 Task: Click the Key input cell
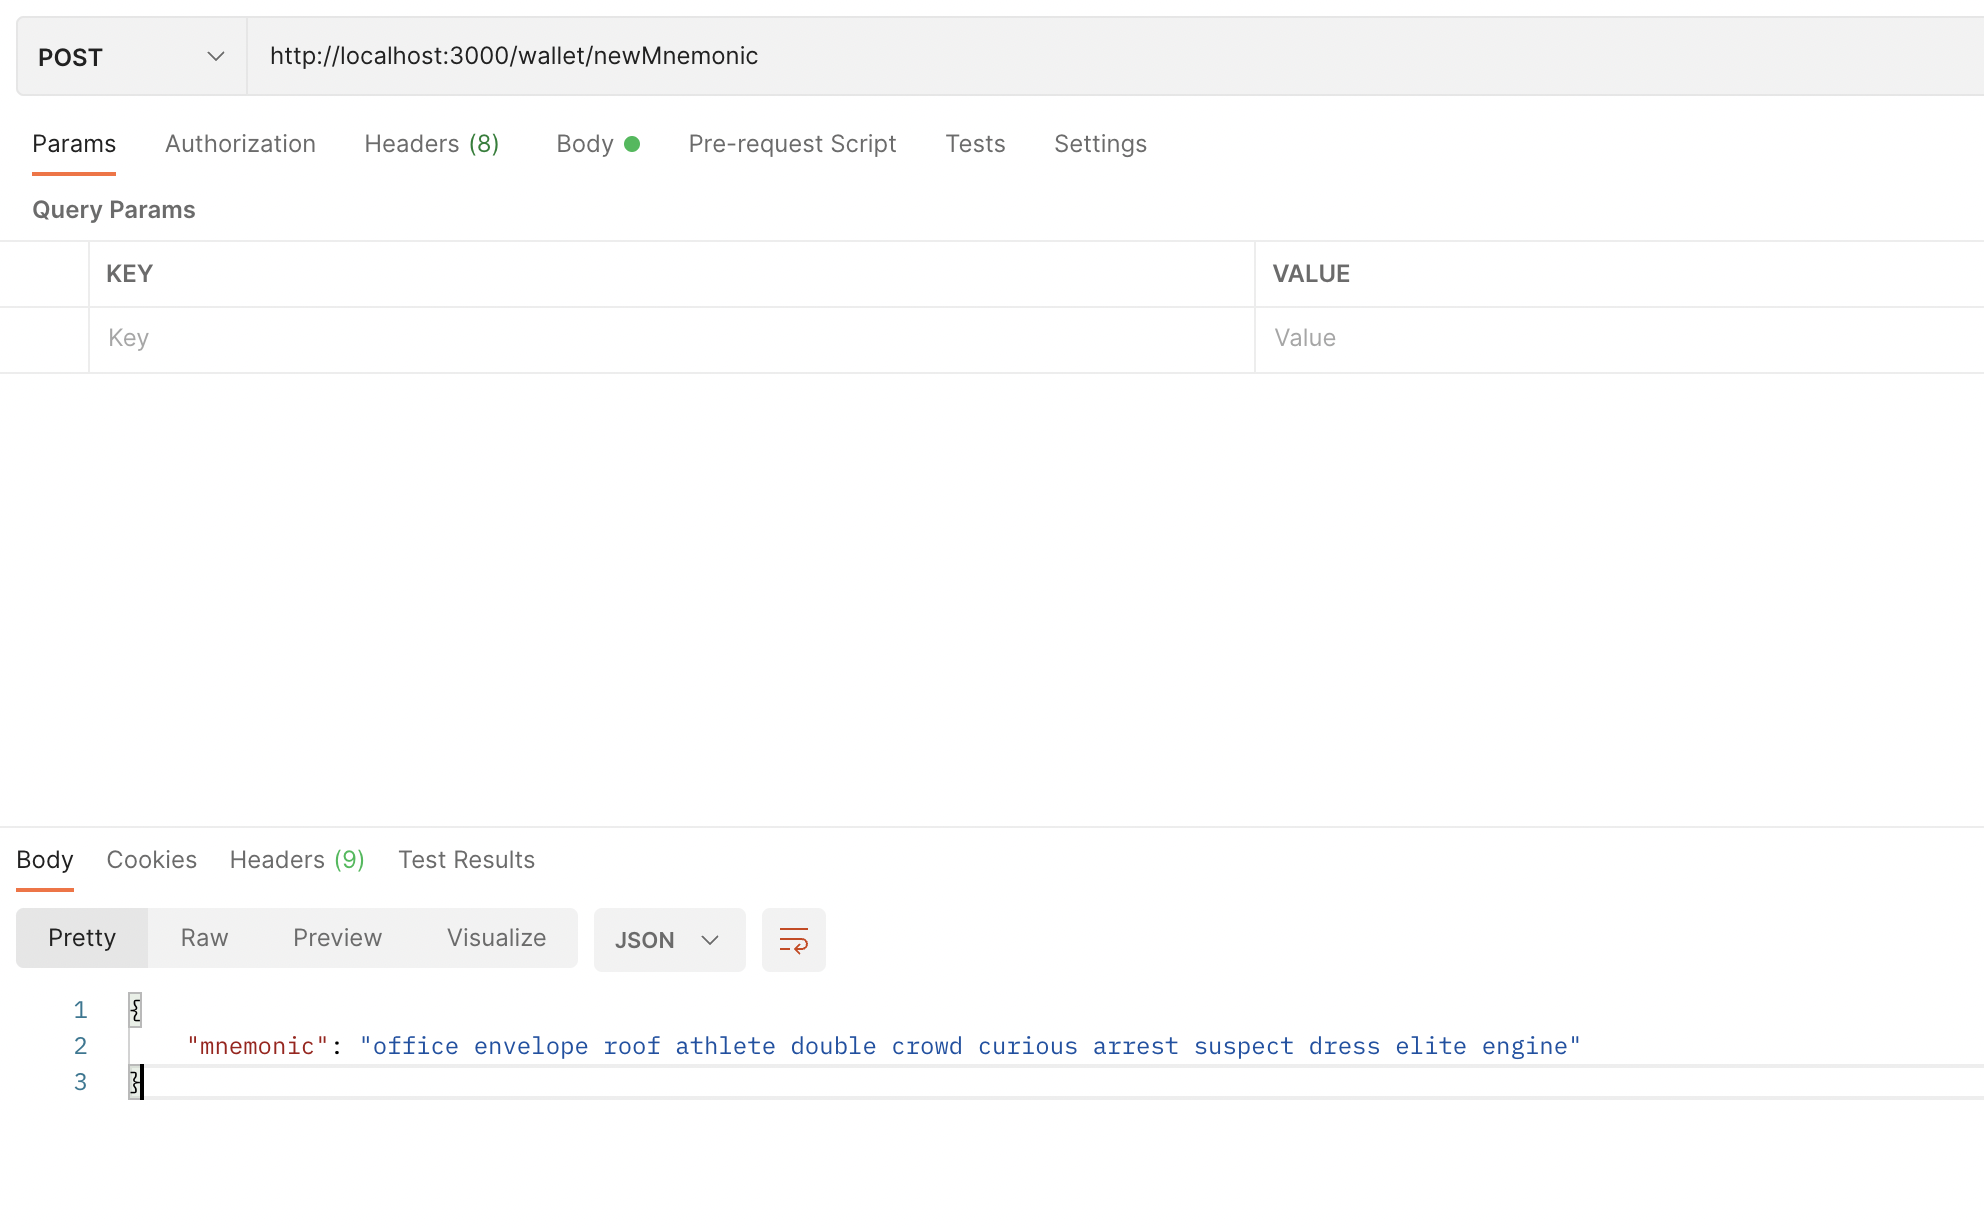tap(670, 339)
